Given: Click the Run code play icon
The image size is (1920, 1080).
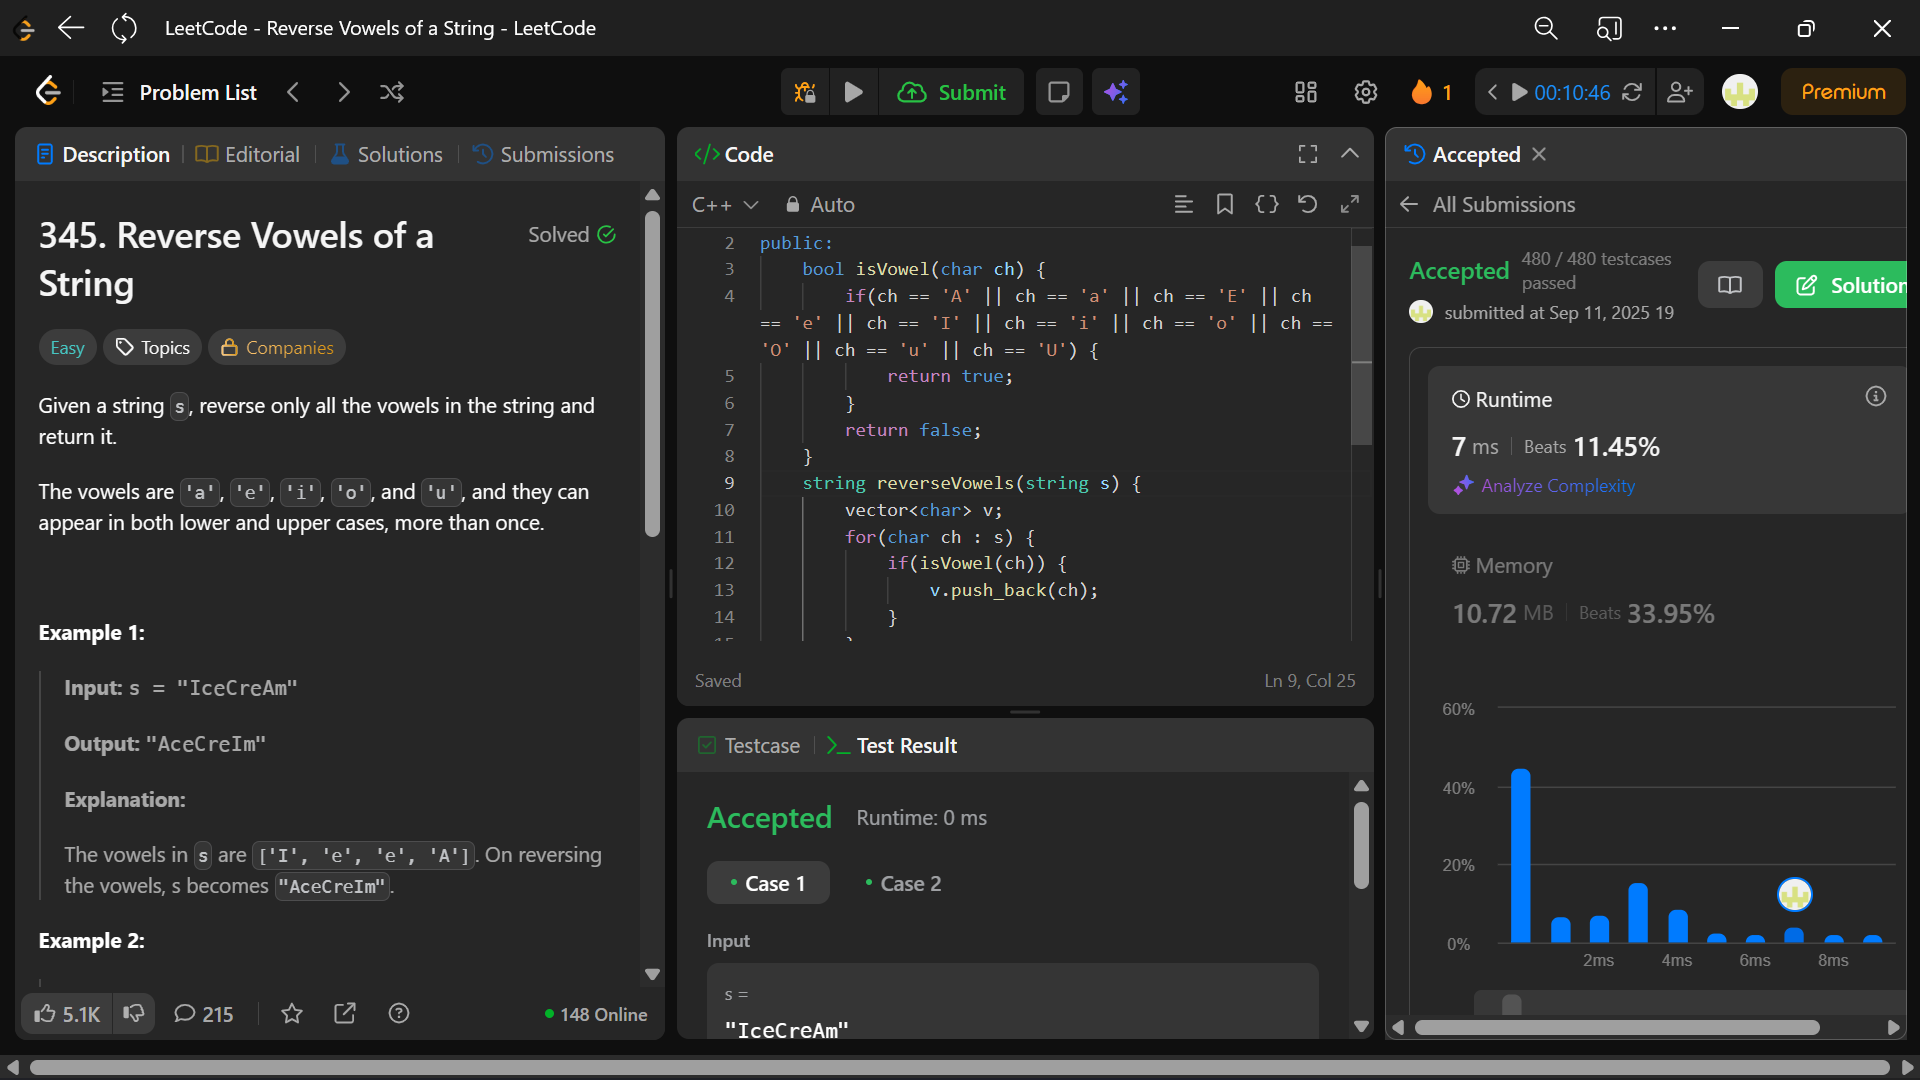Looking at the screenshot, I should [x=853, y=92].
